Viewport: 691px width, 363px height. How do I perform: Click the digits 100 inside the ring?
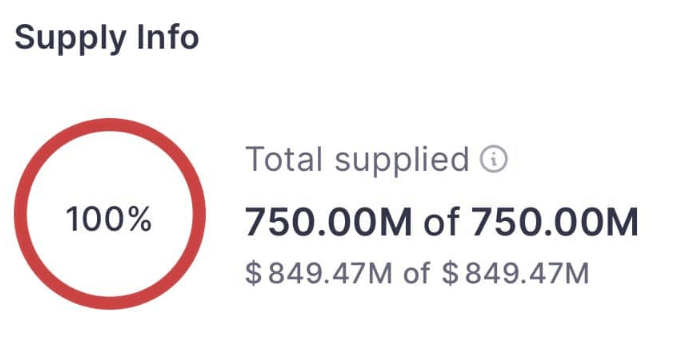[97, 219]
